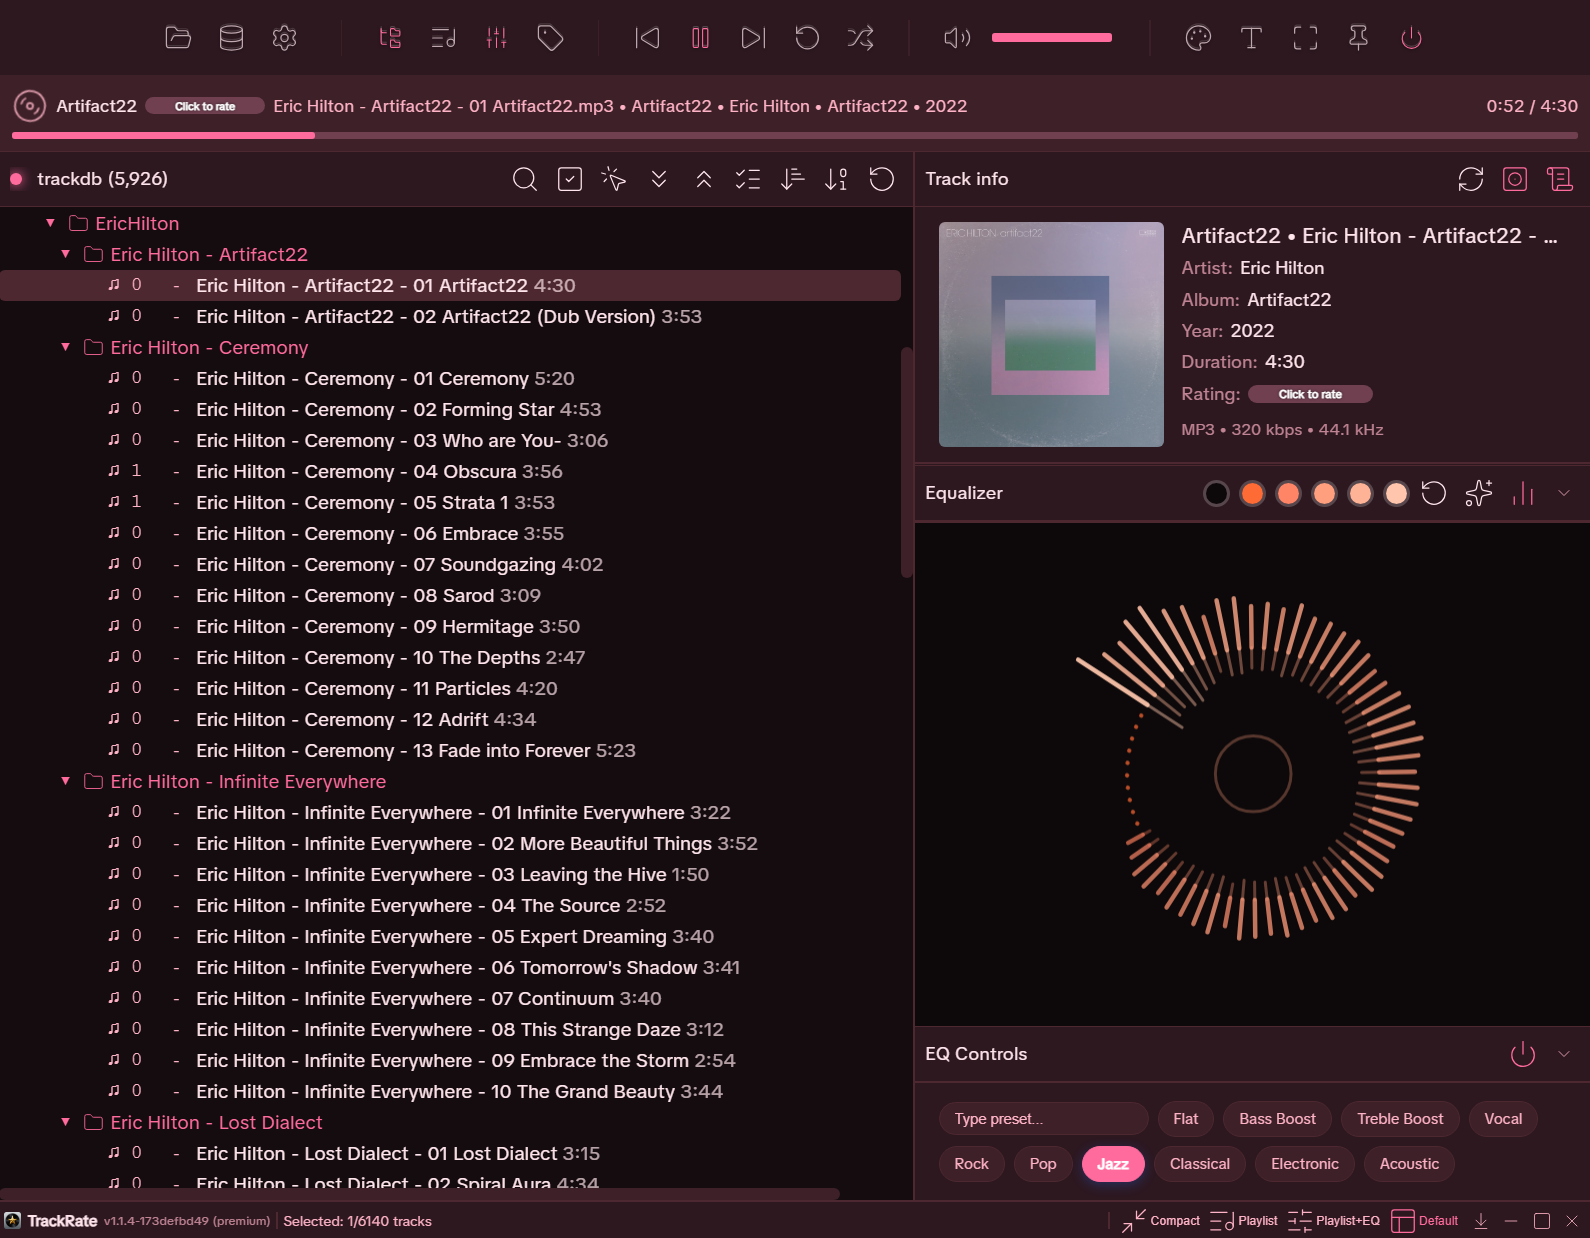Collapse the EQ Controls panel chevron
Viewport: 1590px width, 1238px height.
coord(1564,1054)
